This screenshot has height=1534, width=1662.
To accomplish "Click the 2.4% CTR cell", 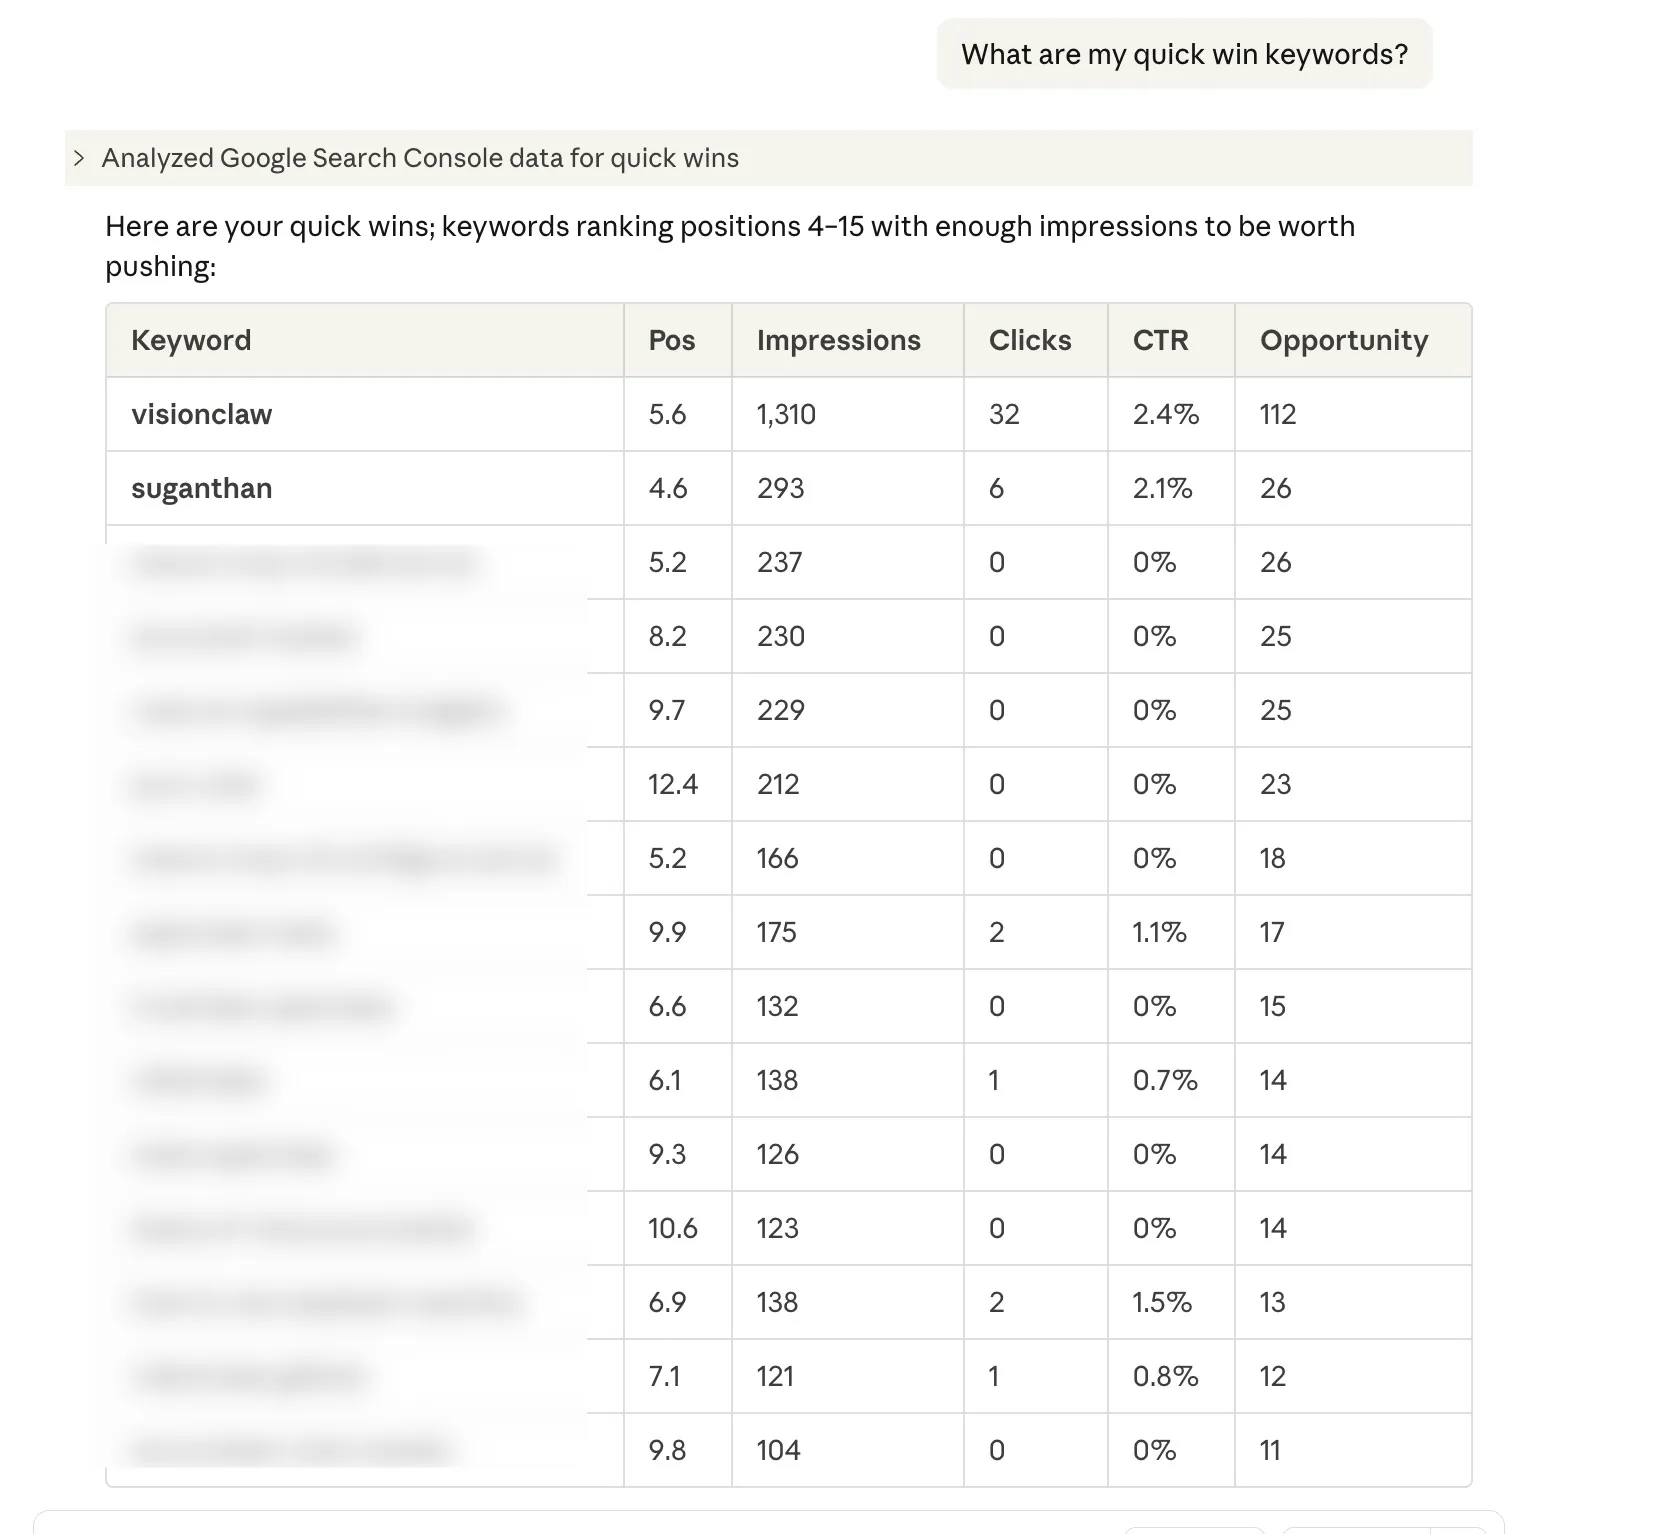I will pyautogui.click(x=1165, y=414).
